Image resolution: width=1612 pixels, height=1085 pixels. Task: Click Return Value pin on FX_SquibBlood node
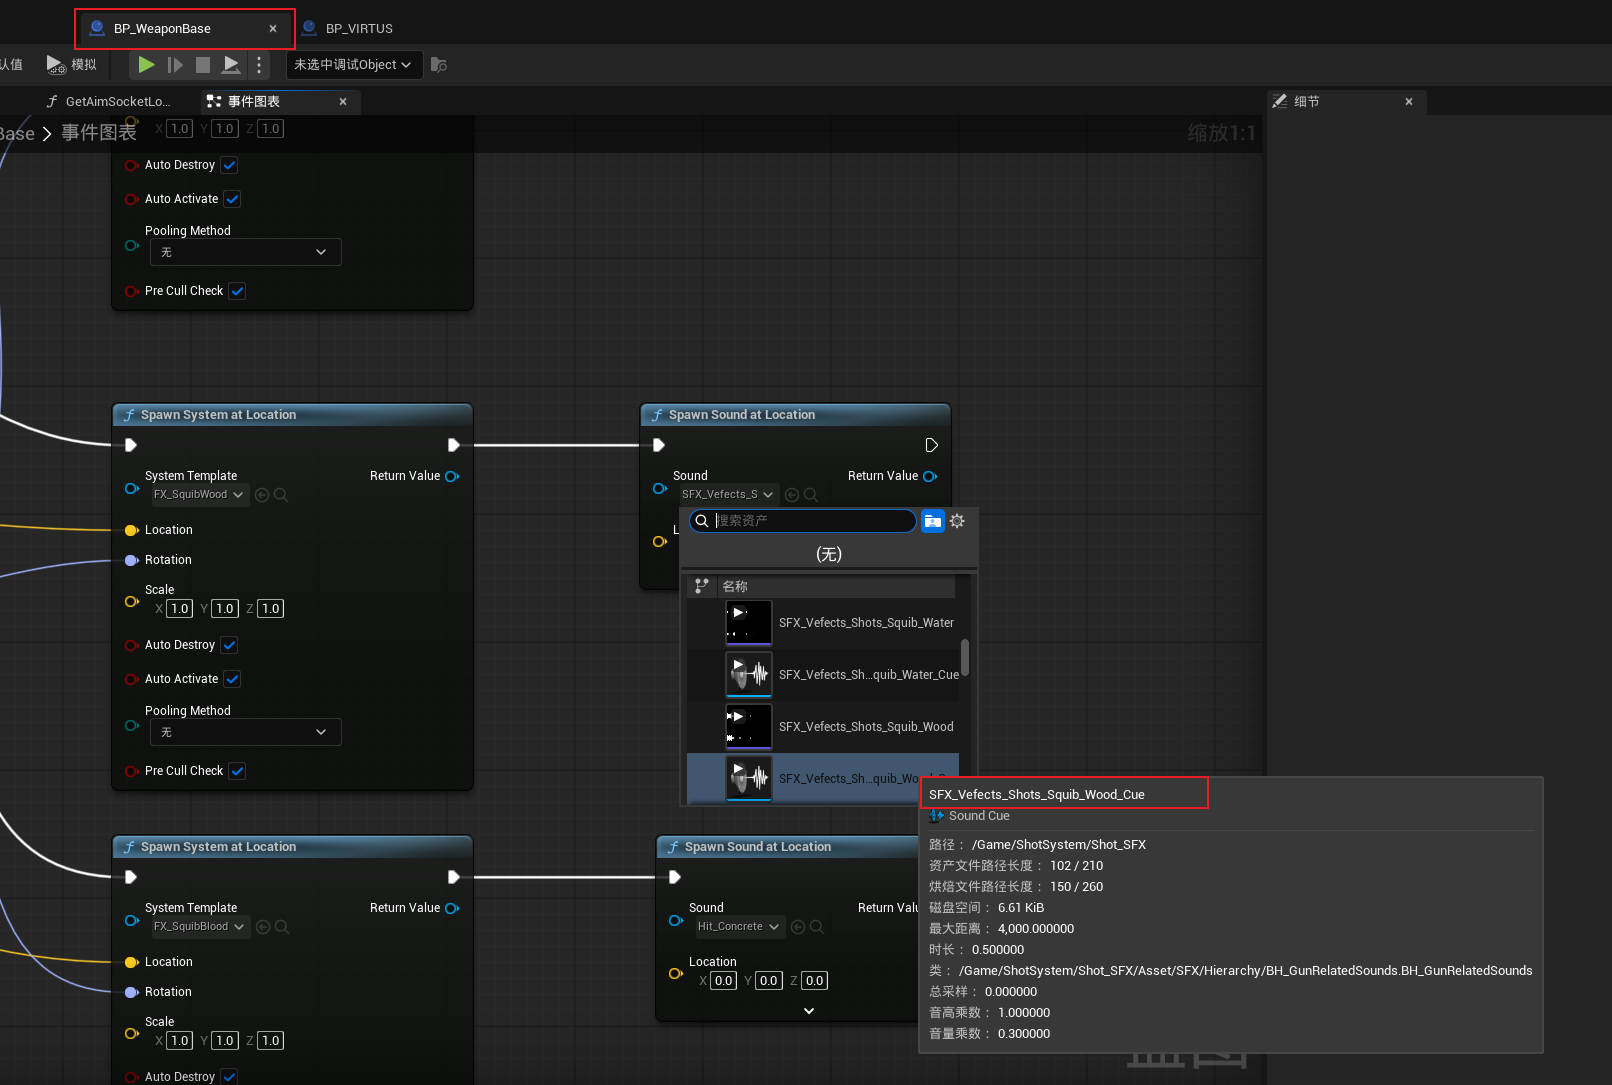pos(452,908)
